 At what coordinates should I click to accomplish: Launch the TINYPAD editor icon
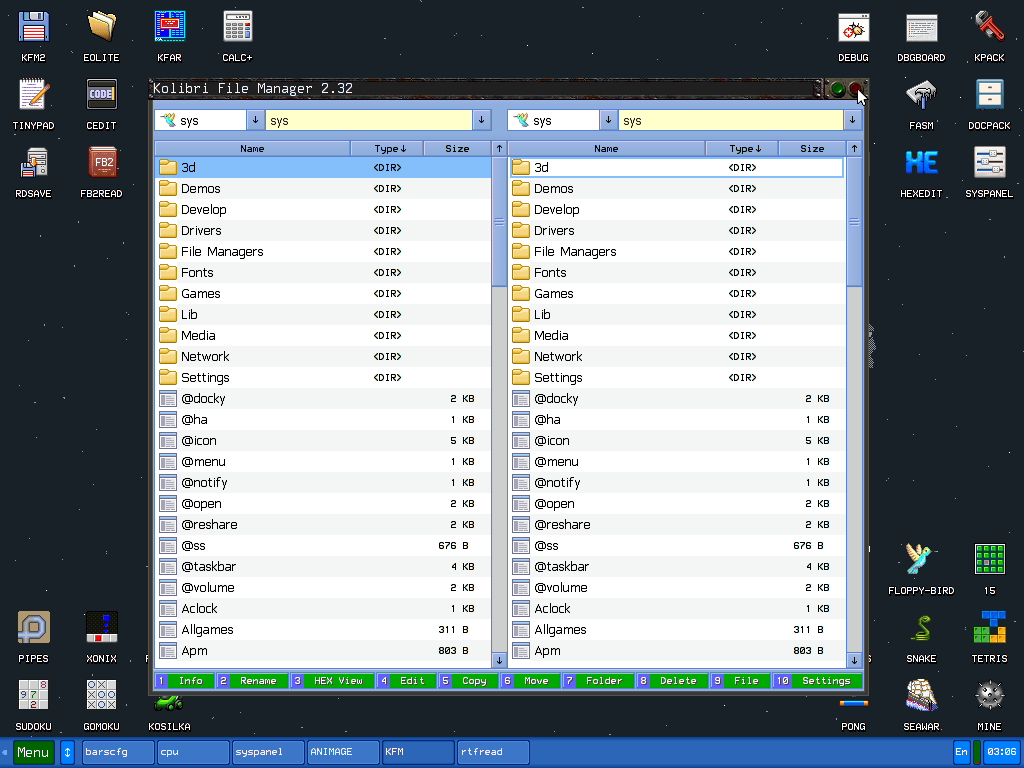(33, 95)
